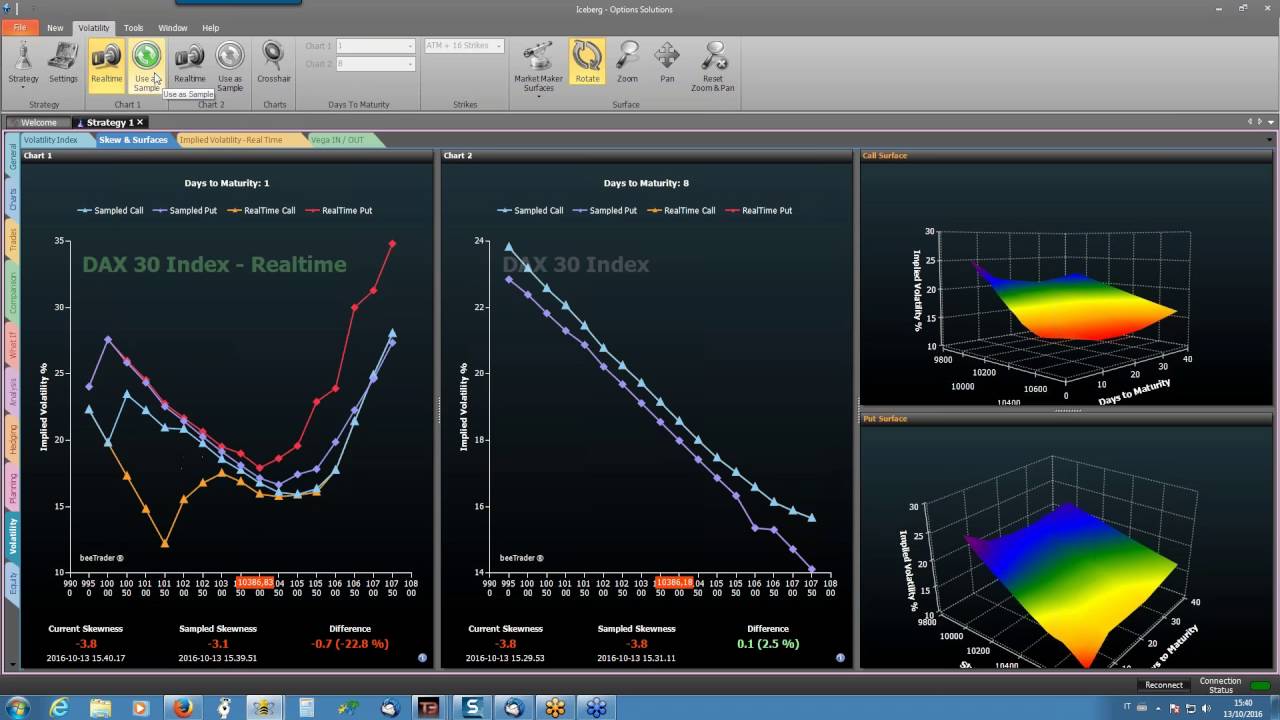Open the Strategy ribbon dropdown
Screen dimensions: 1280x720
pyautogui.click(x=23, y=64)
